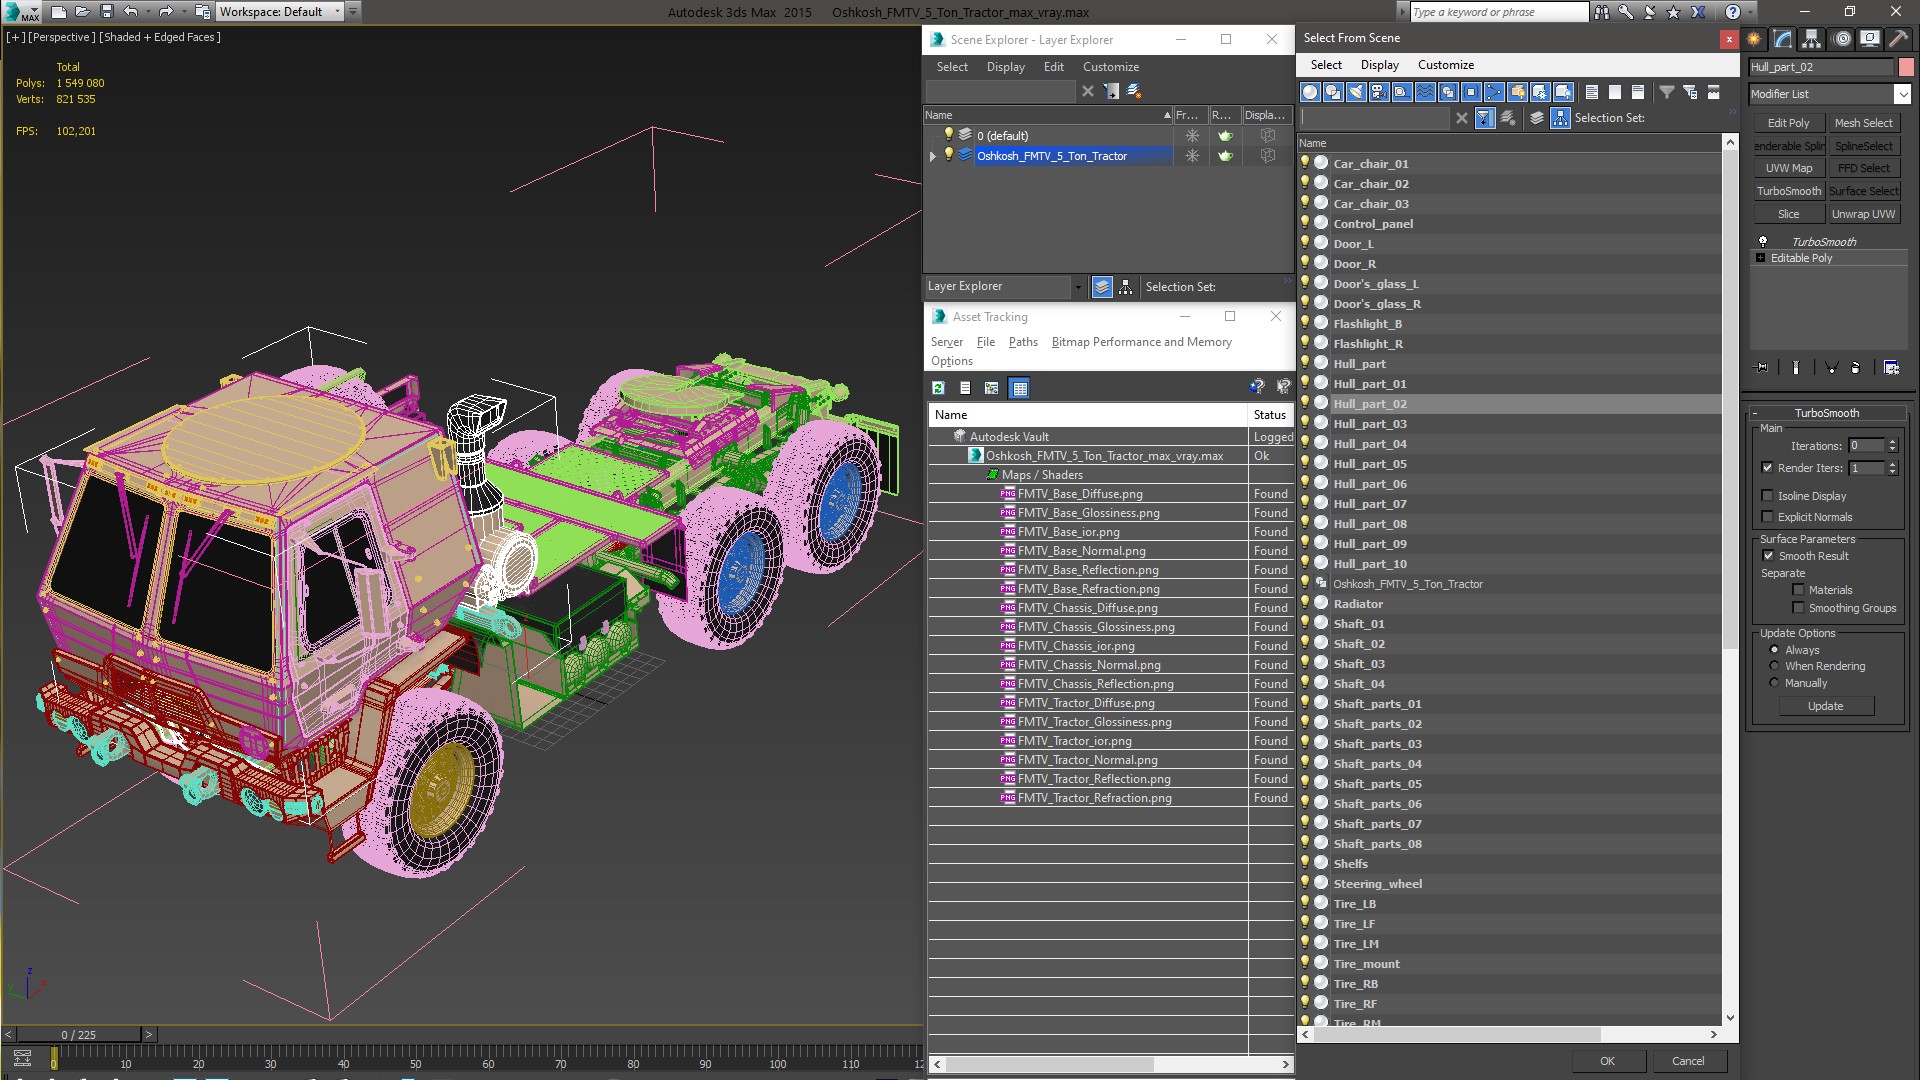Click Unwrap UVW modifier button
Screen dimensions: 1920x1080
pos(1863,214)
